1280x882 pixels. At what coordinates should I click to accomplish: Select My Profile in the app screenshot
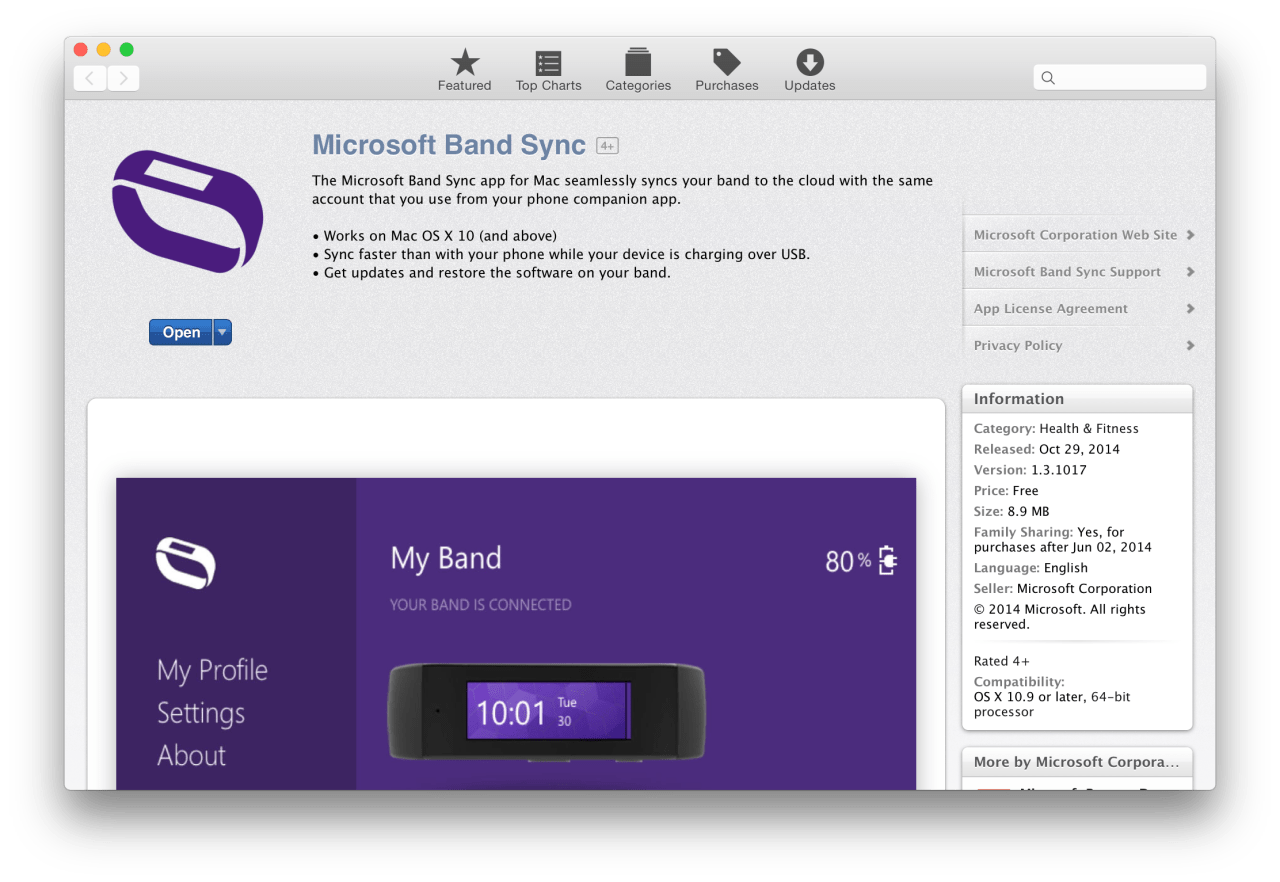212,670
